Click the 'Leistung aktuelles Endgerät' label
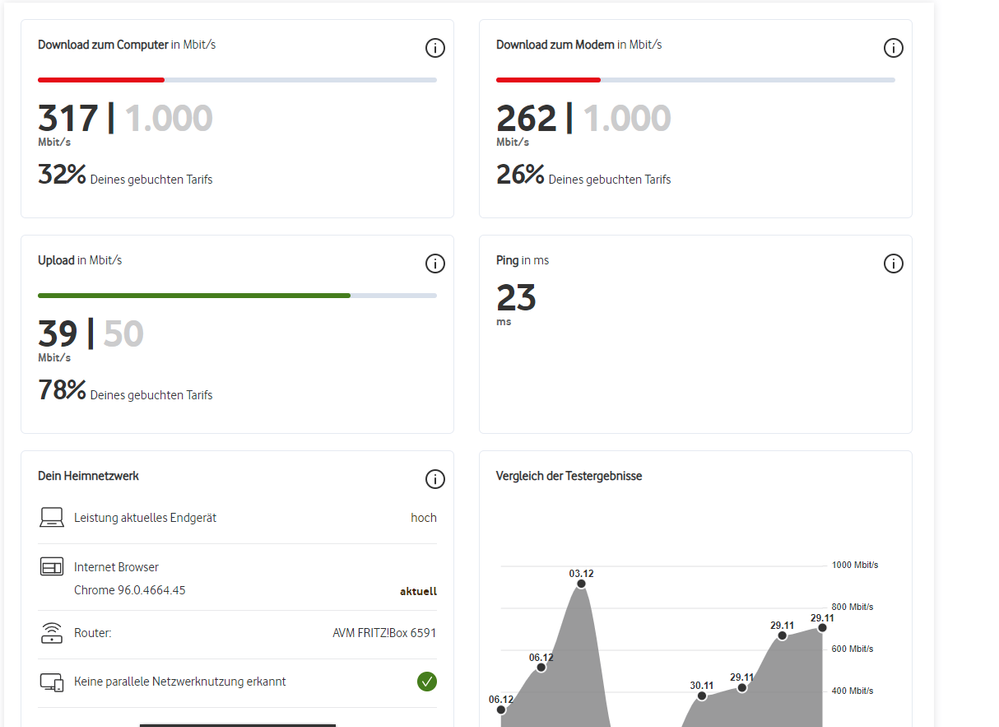The image size is (999, 727). pos(145,518)
